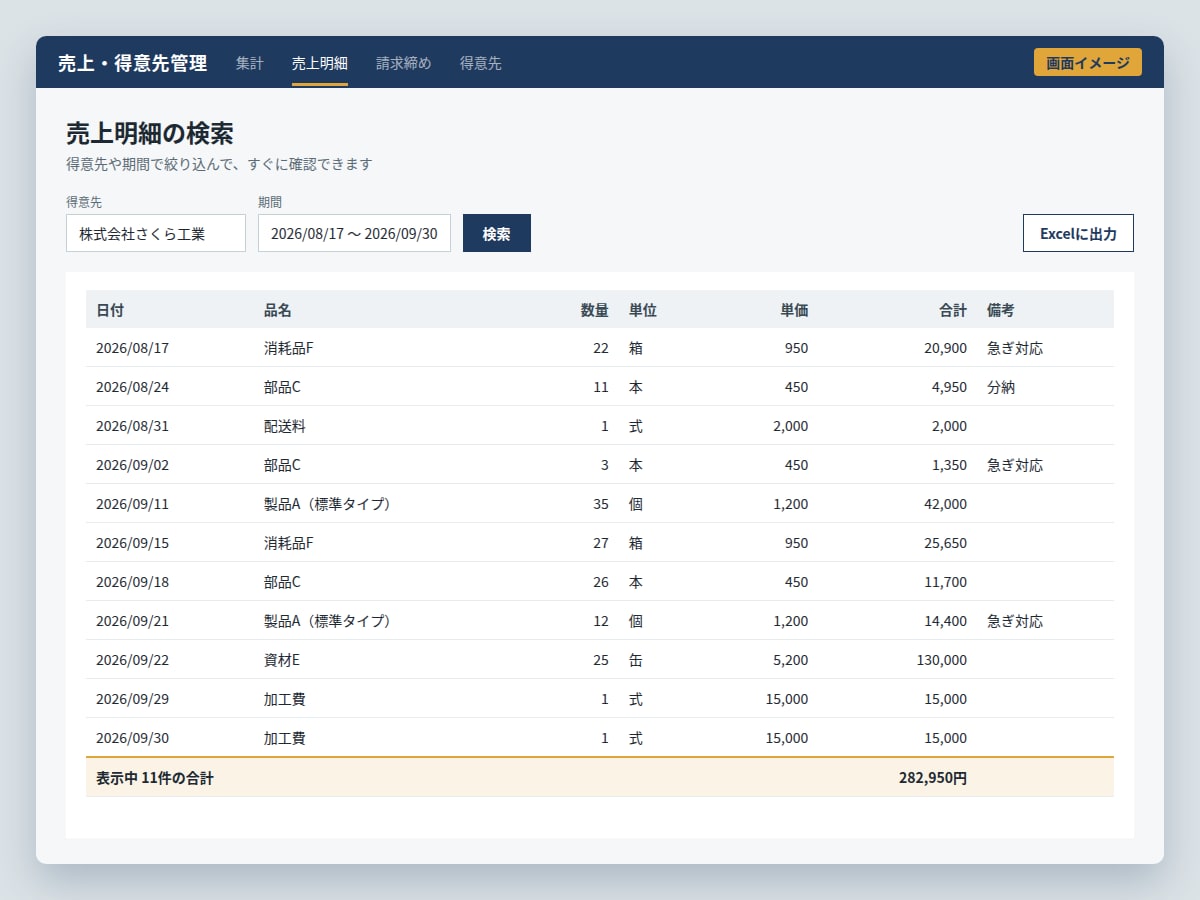
Task: Click the total 14,400 amount
Action: tap(945, 621)
